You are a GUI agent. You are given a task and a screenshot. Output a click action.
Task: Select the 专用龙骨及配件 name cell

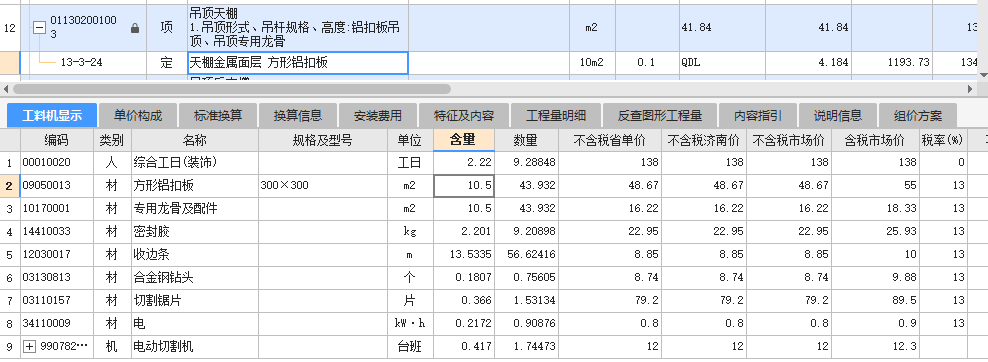[x=195, y=208]
